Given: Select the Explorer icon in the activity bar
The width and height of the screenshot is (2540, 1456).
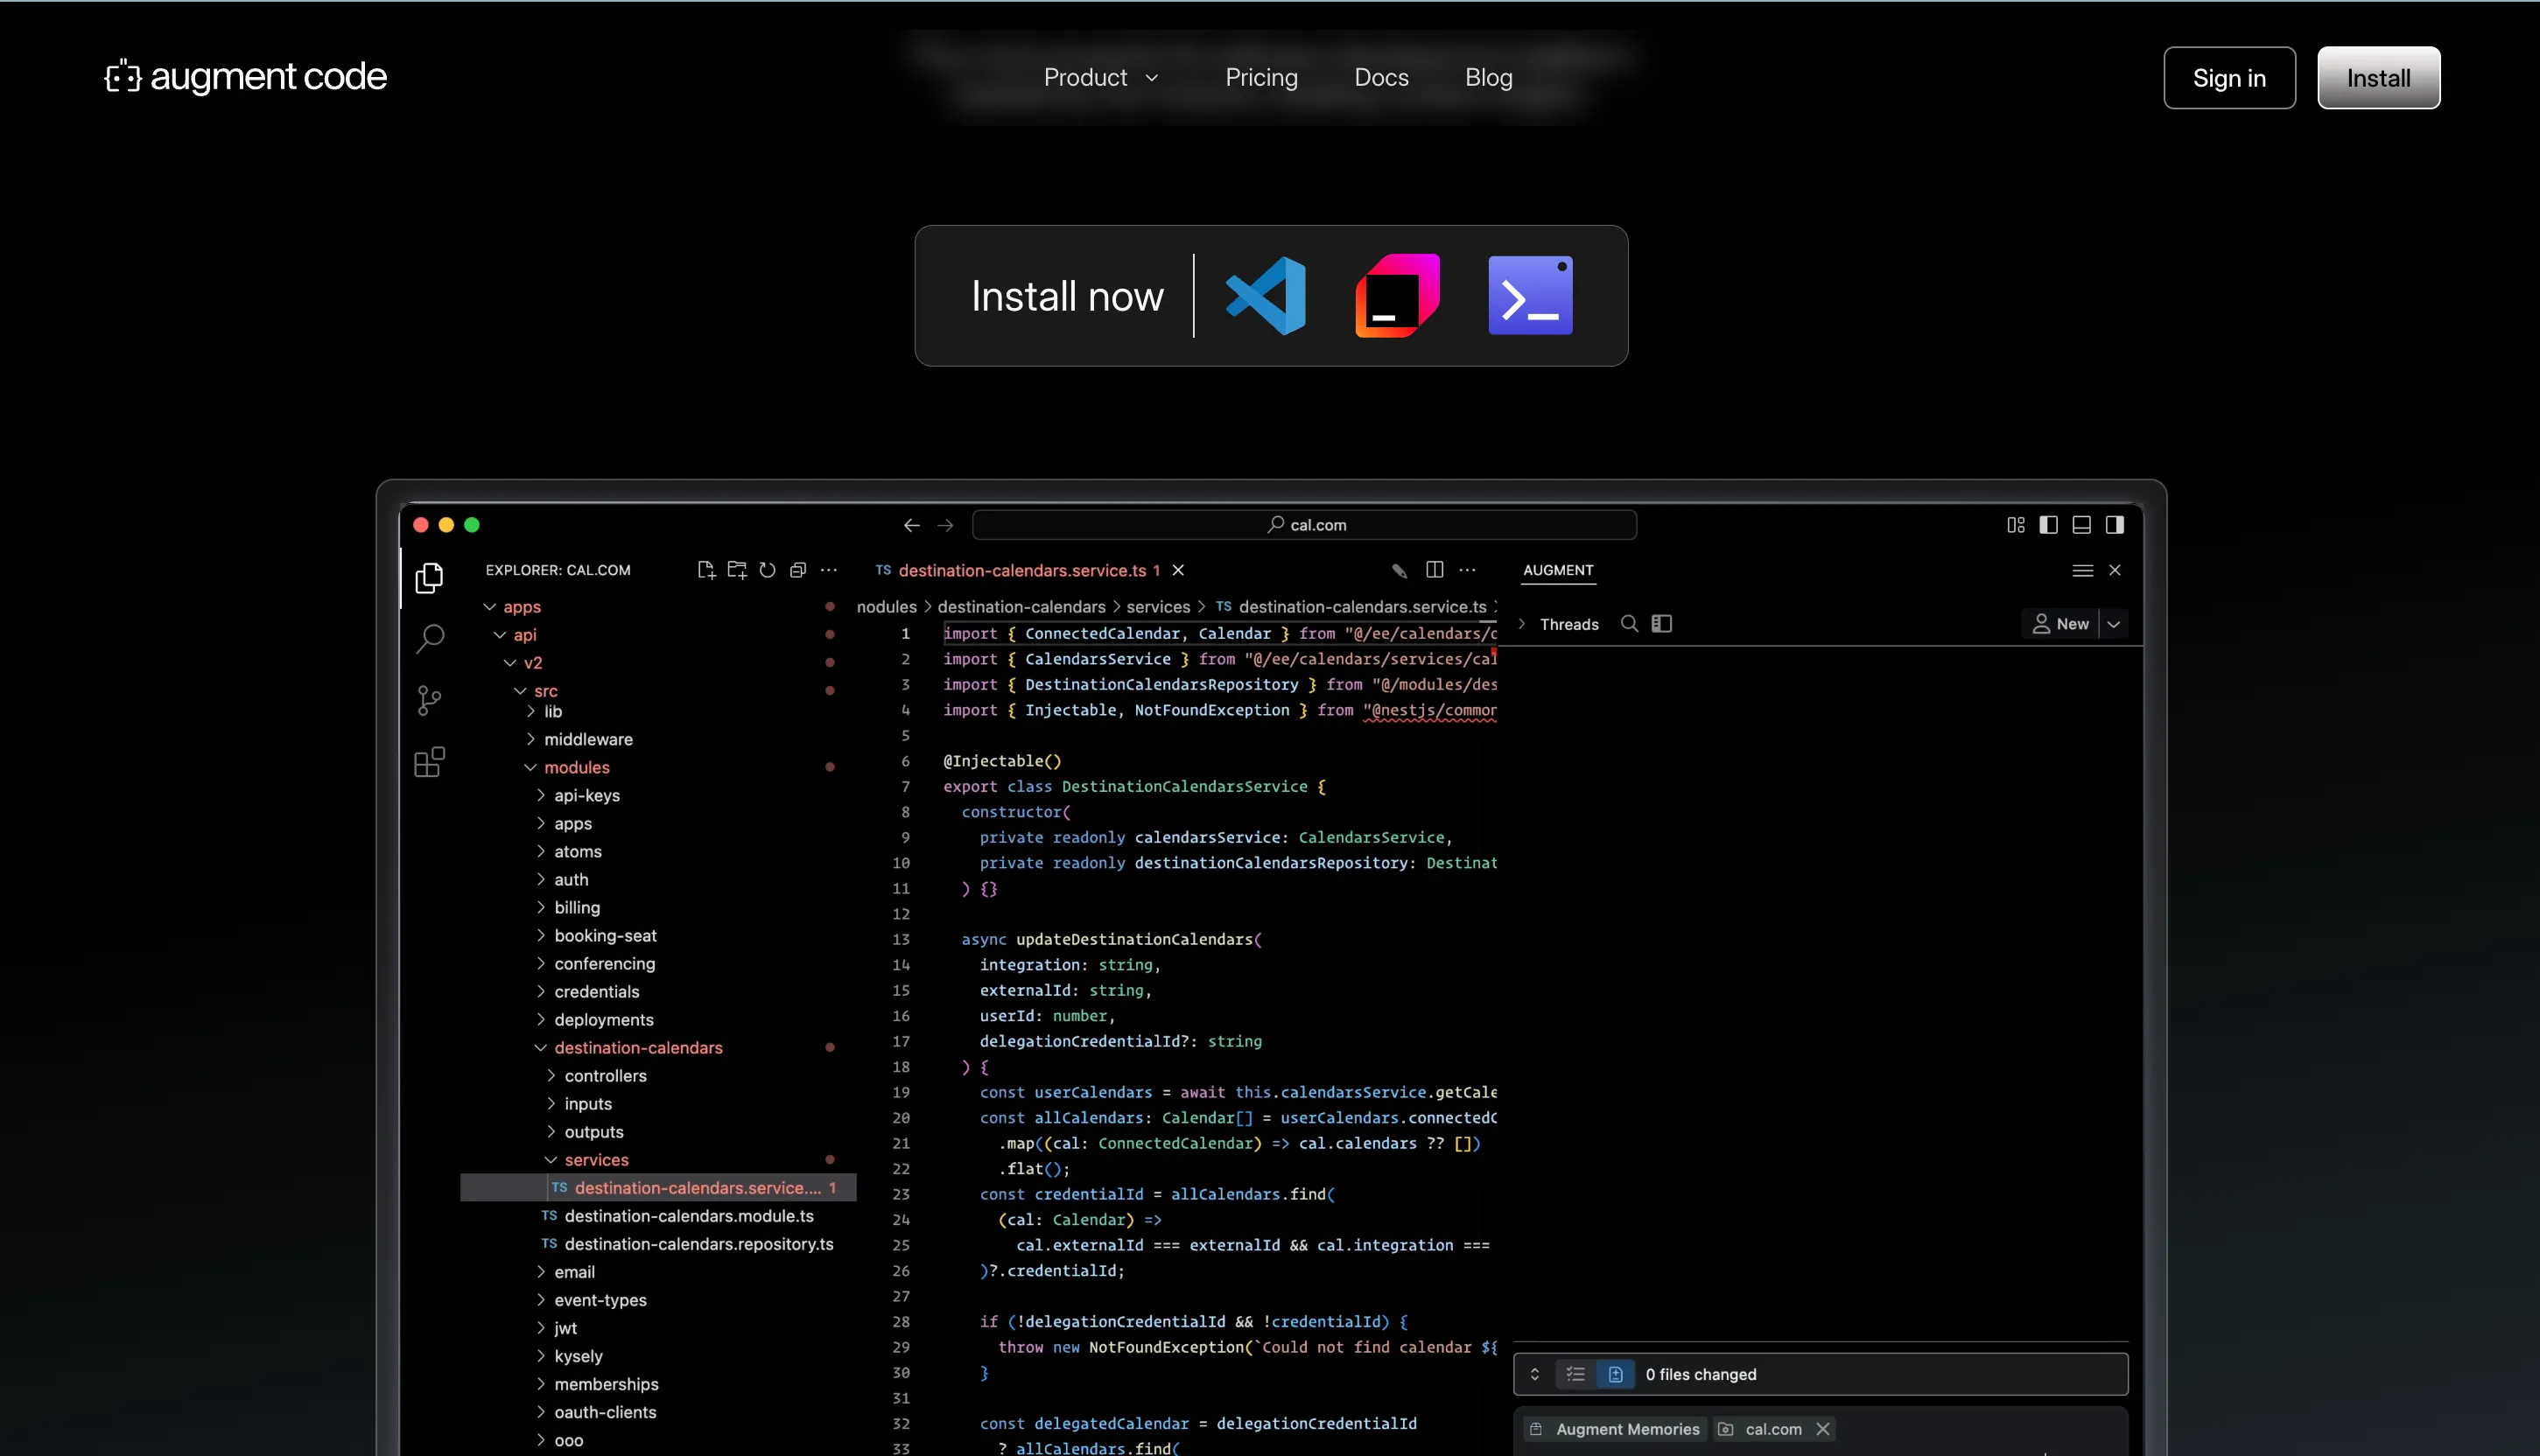Looking at the screenshot, I should coord(429,578).
